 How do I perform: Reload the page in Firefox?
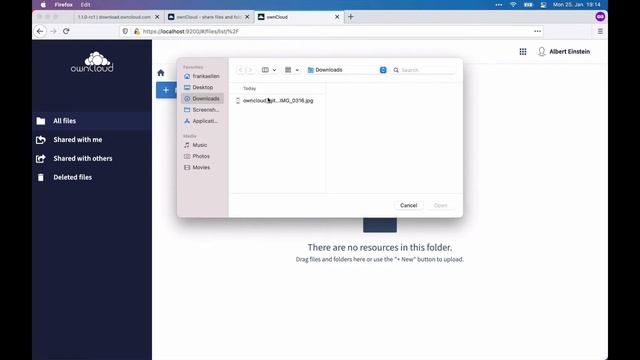click(x=66, y=31)
